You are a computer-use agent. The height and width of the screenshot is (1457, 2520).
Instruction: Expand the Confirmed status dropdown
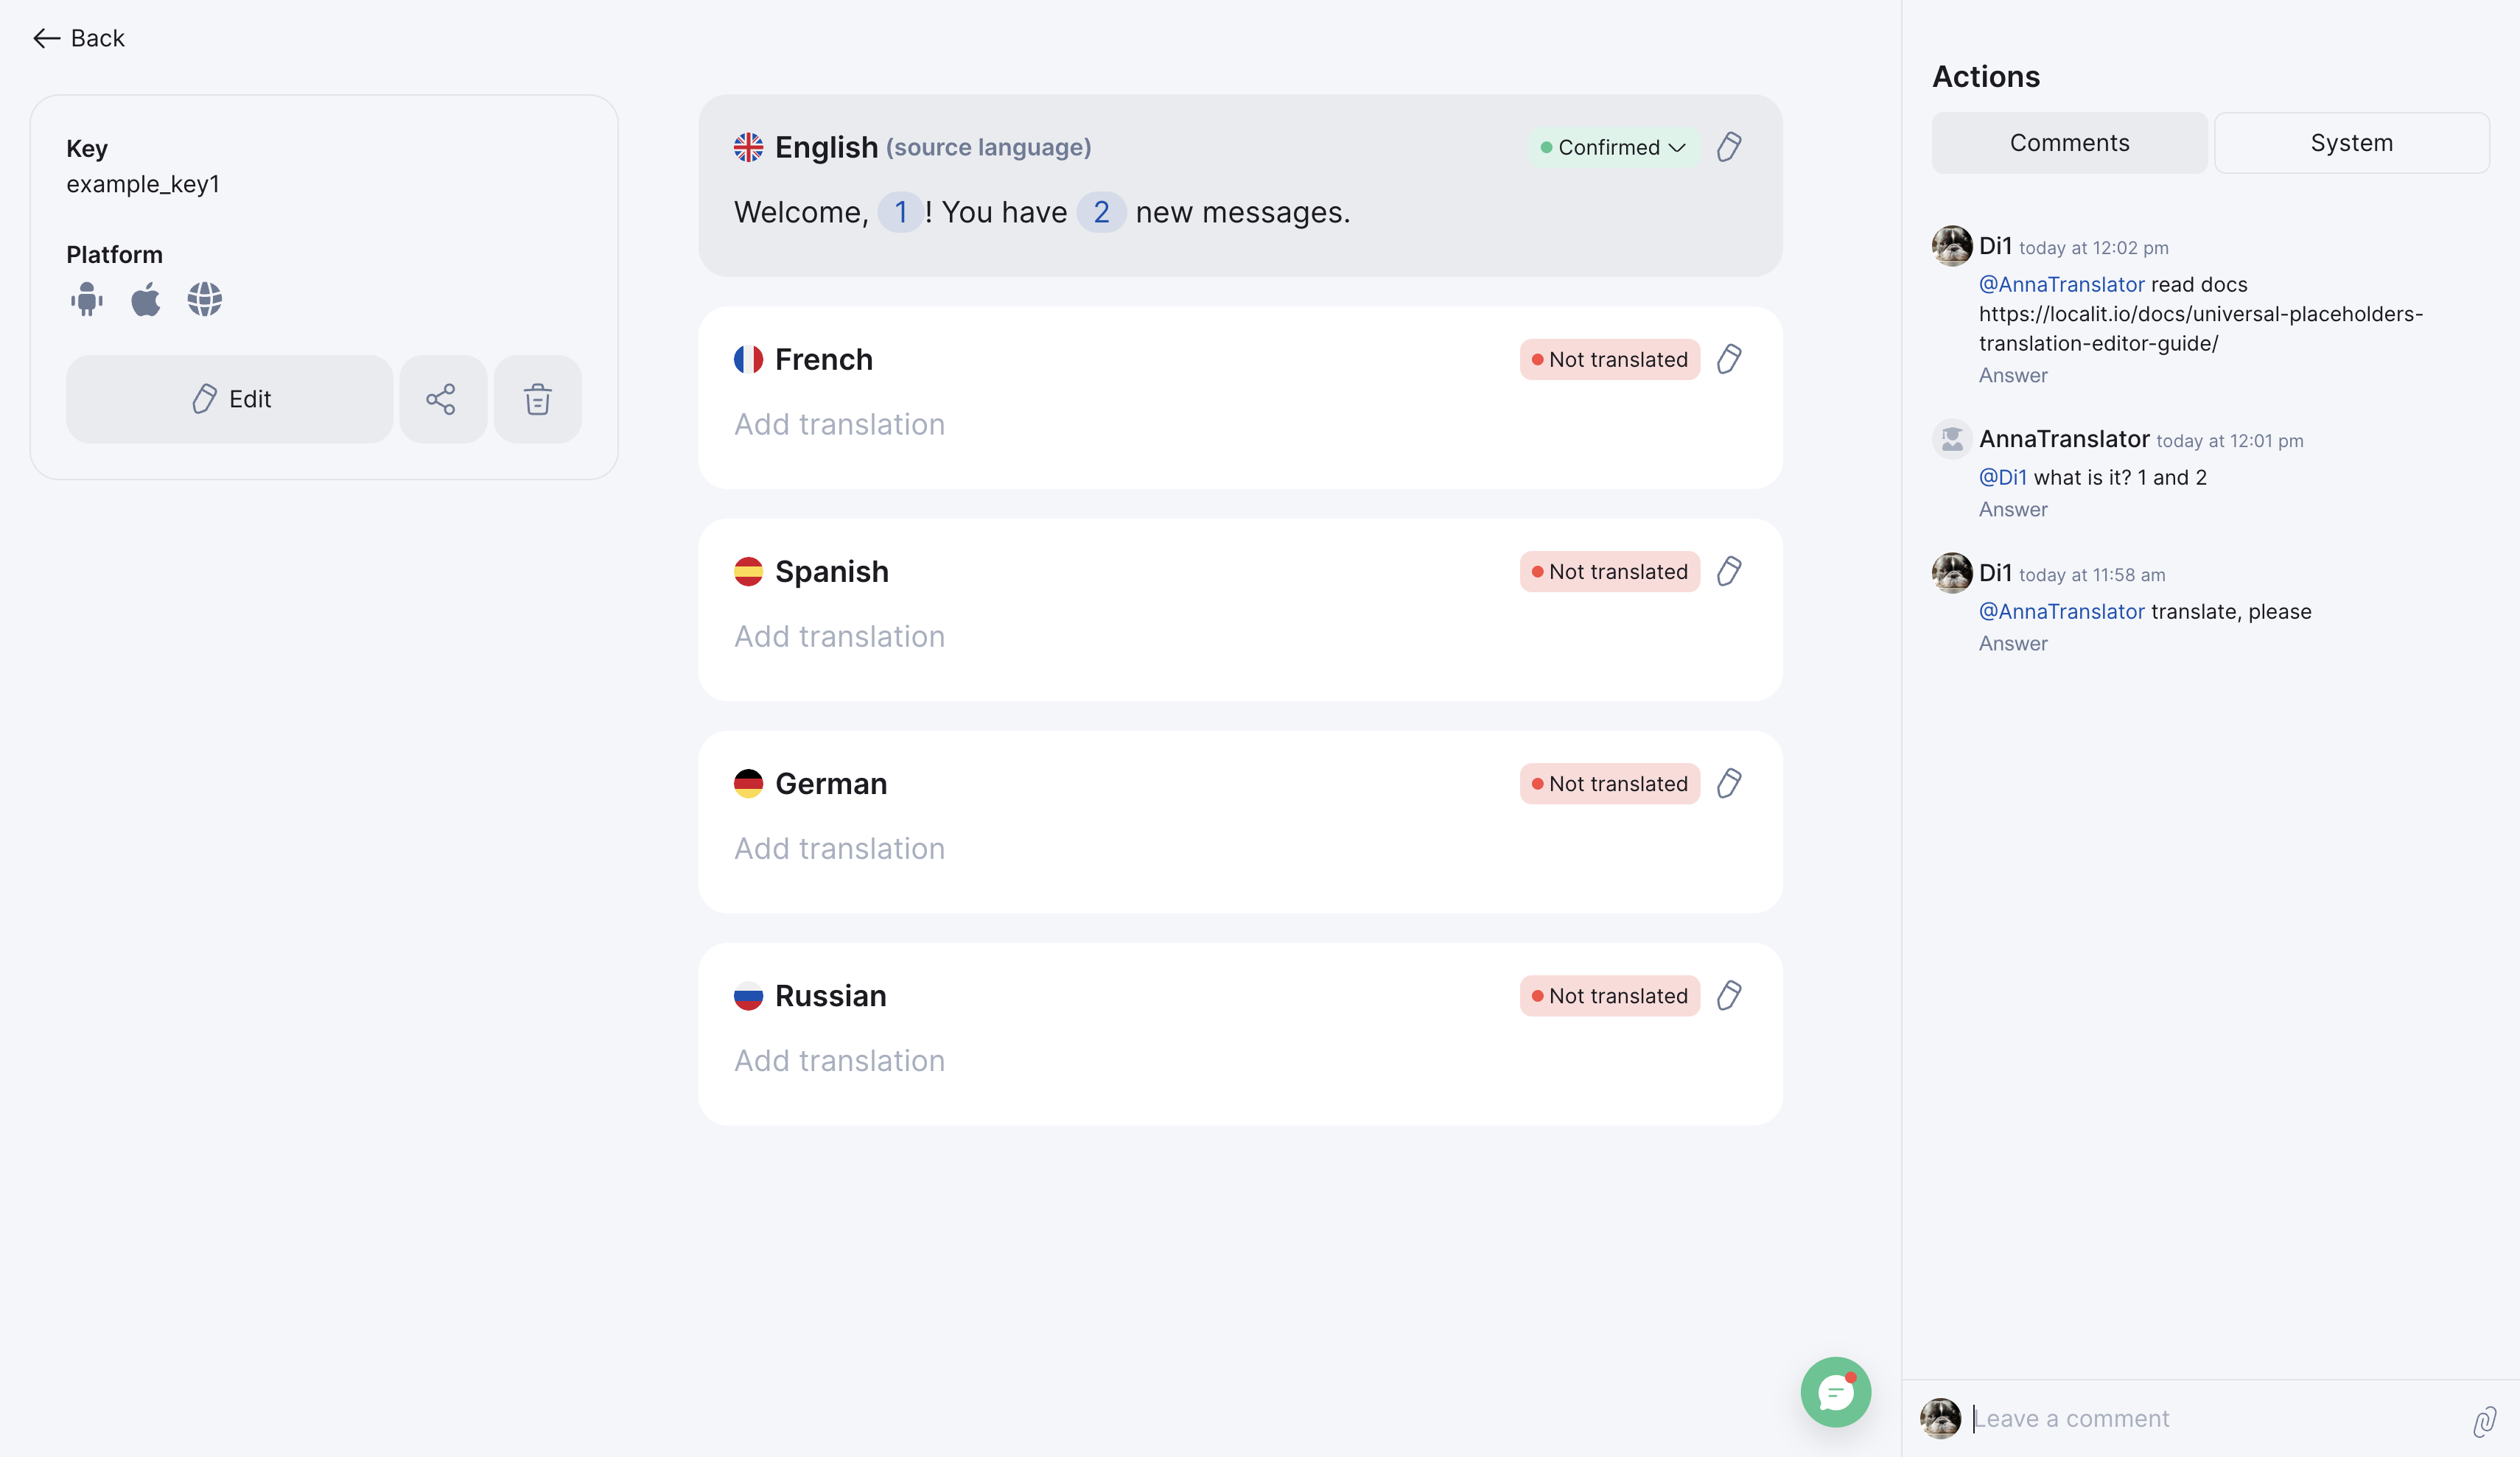pyautogui.click(x=1613, y=147)
